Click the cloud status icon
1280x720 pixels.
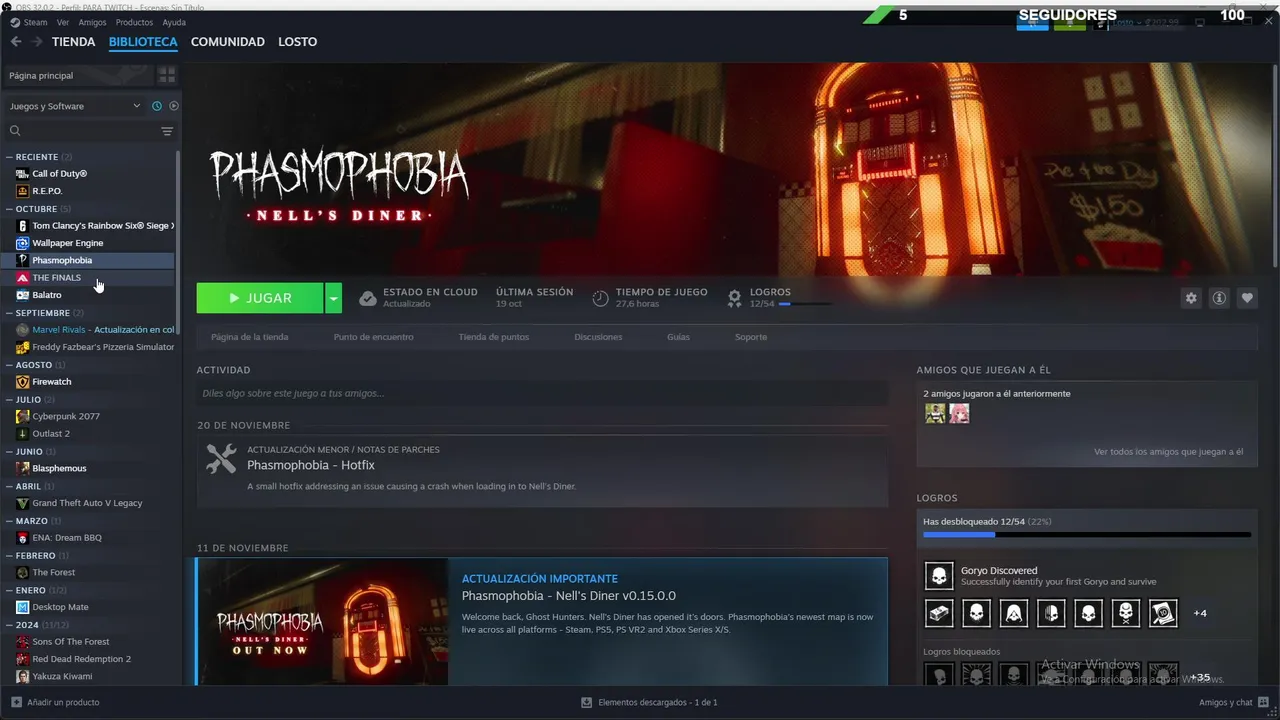coord(367,298)
